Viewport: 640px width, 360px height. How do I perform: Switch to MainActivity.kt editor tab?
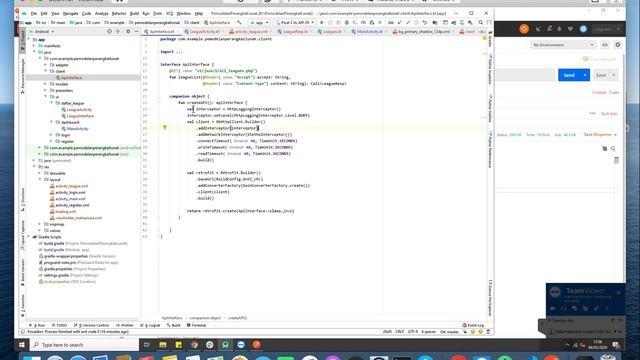369,31
